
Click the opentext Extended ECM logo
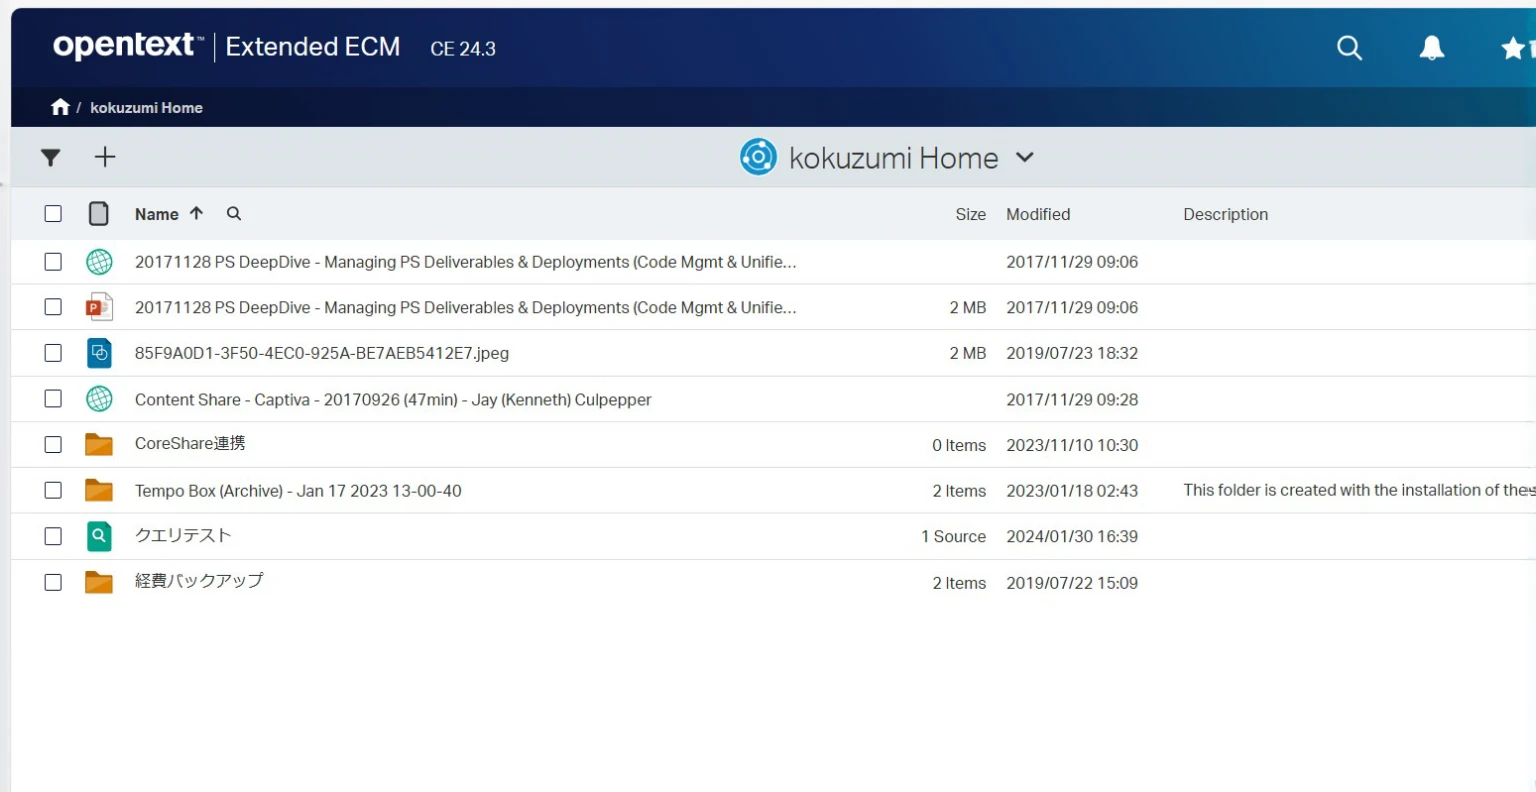point(226,46)
